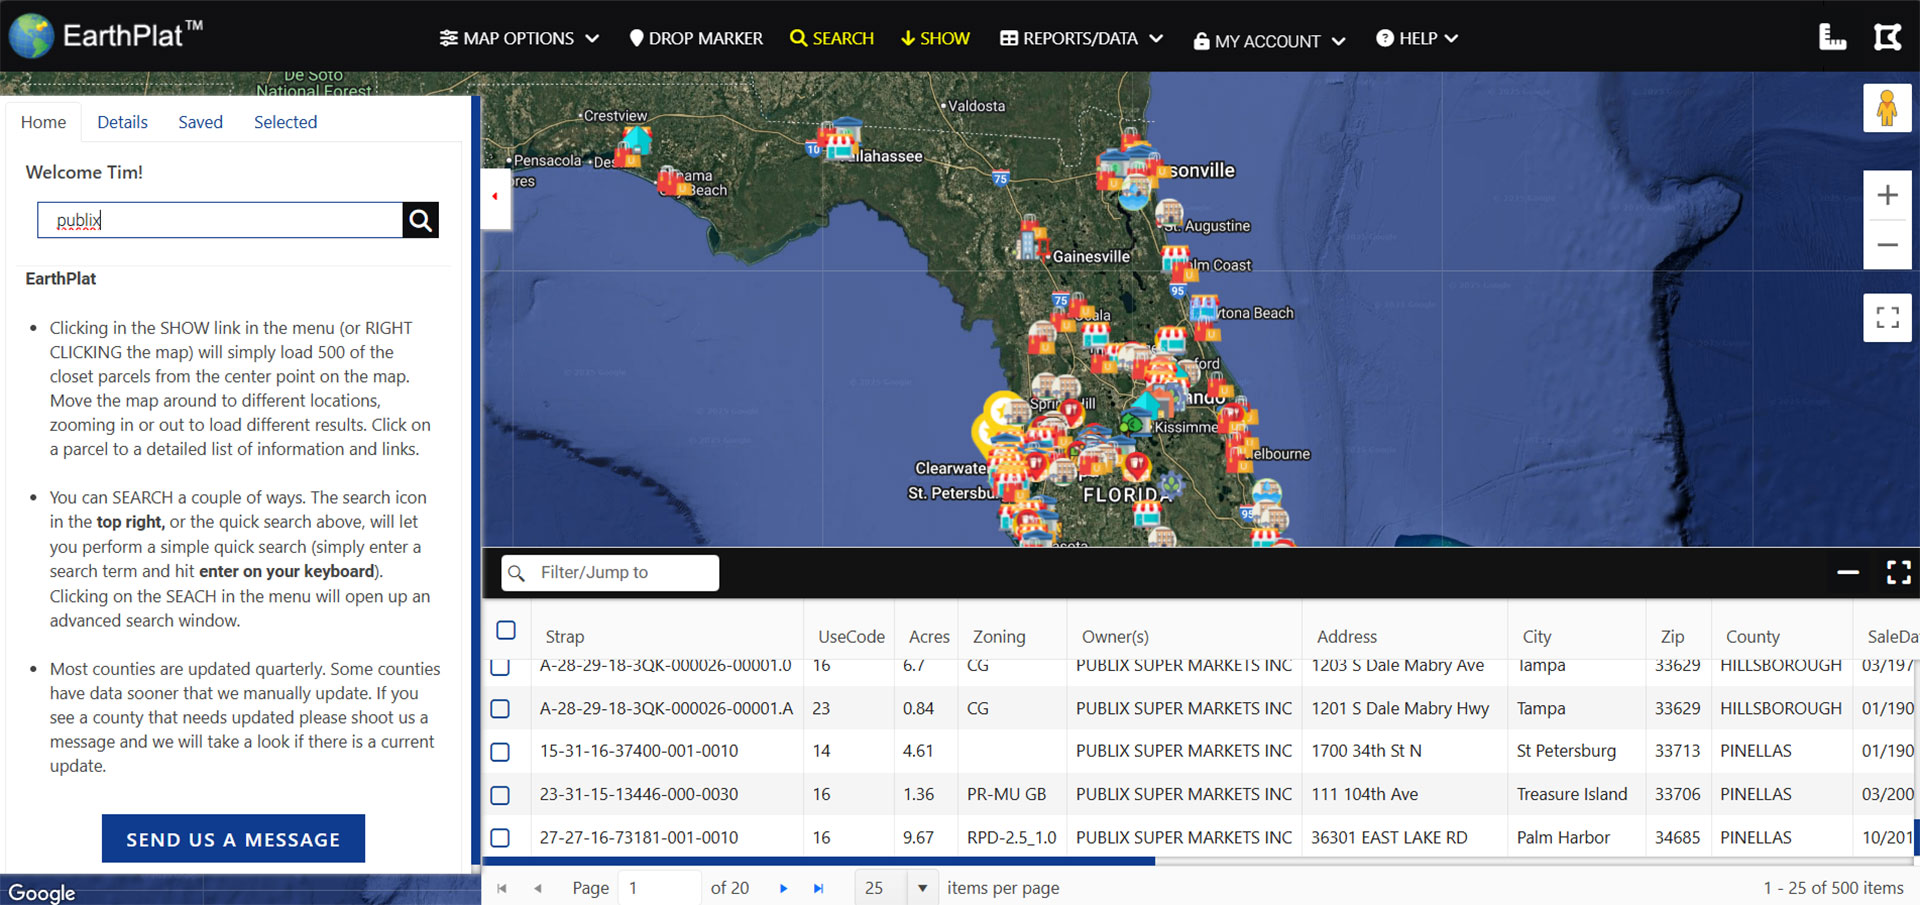Go to first results page
Screen dimensions: 1920x905
502,888
